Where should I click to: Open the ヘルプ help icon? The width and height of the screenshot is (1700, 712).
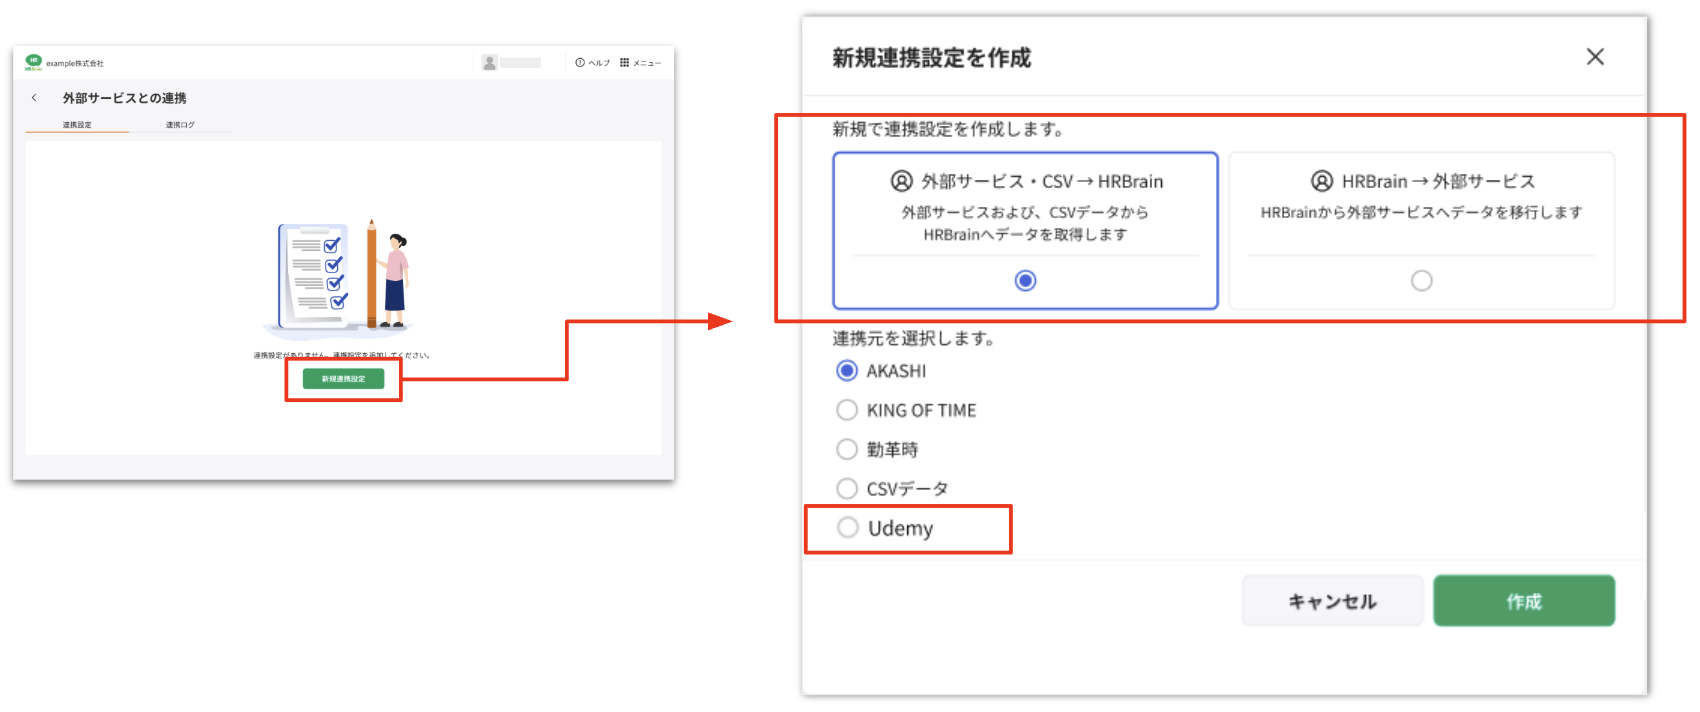coord(580,62)
